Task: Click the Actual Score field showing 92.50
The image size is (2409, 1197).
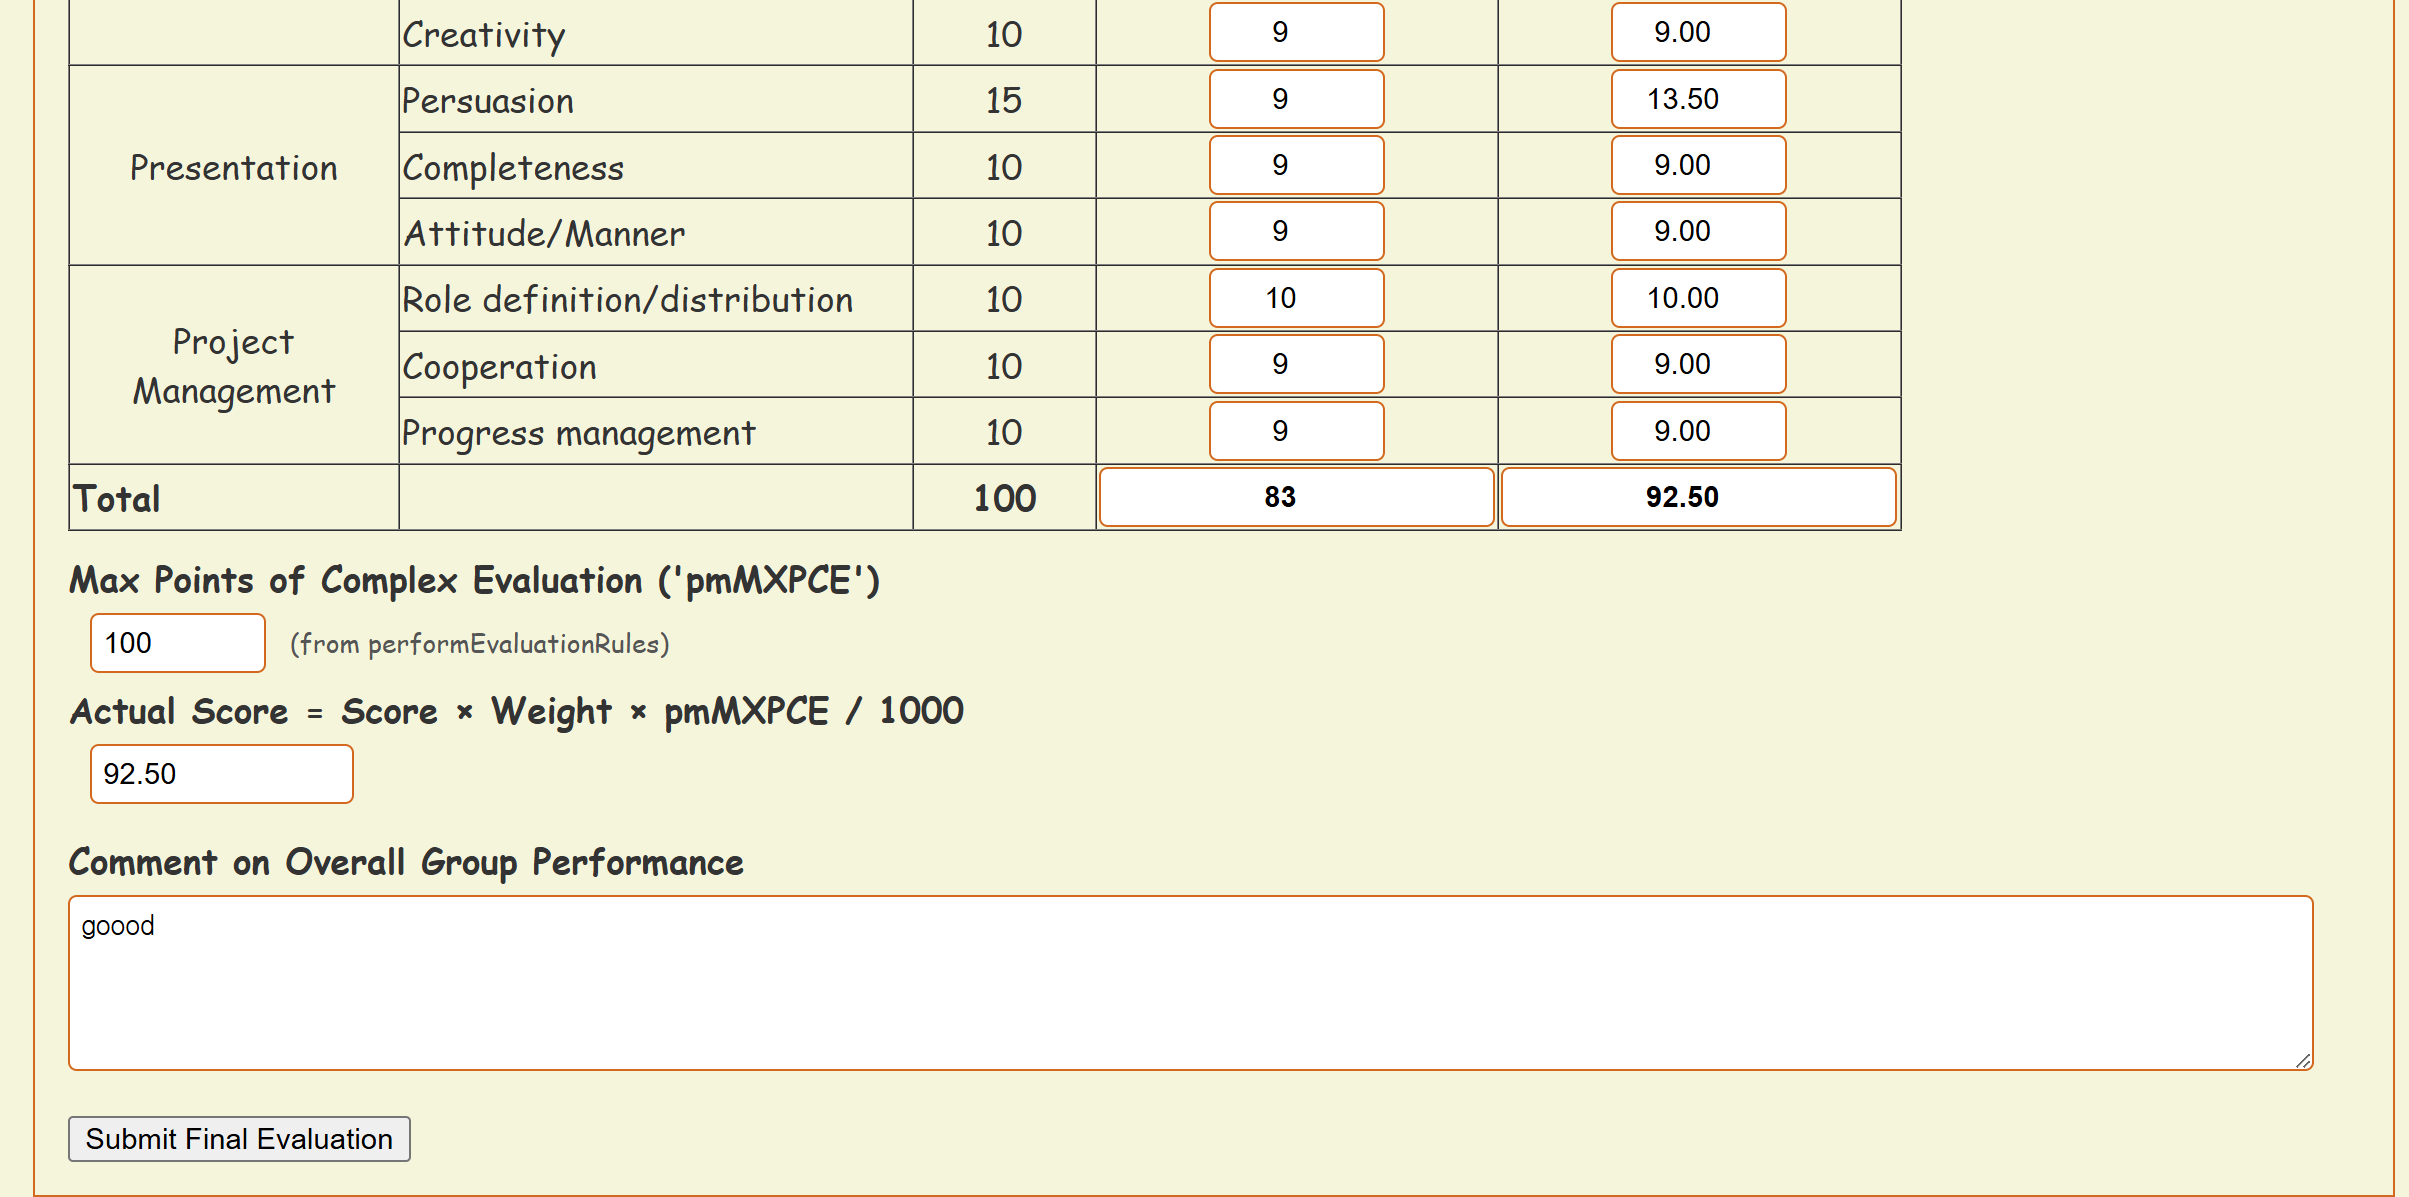Action: pos(221,773)
